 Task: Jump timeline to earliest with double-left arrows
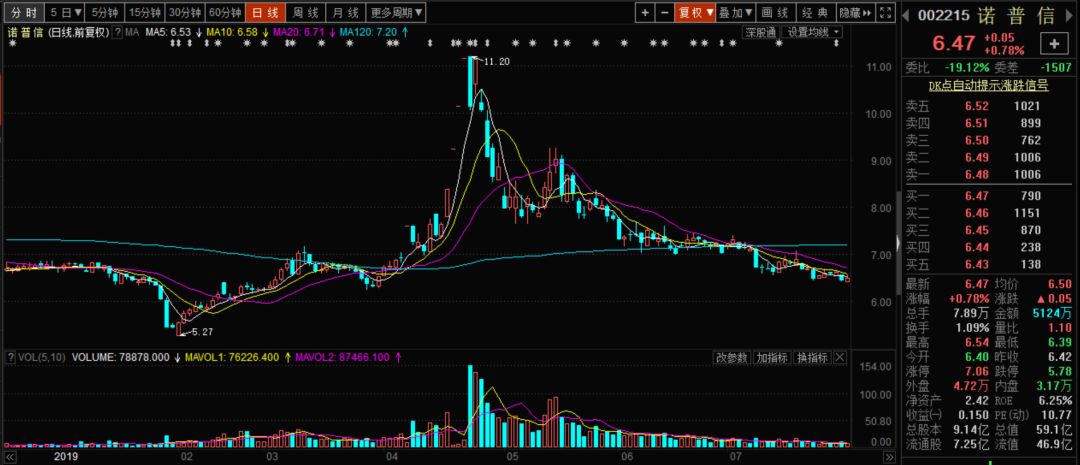click(x=11, y=457)
